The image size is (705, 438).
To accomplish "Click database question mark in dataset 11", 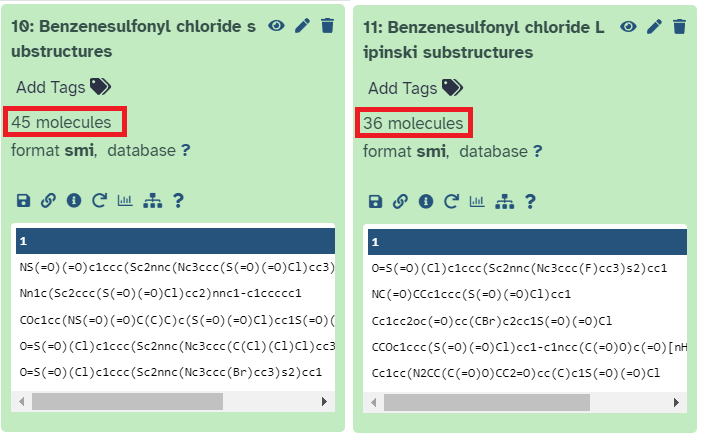I will tap(538, 151).
